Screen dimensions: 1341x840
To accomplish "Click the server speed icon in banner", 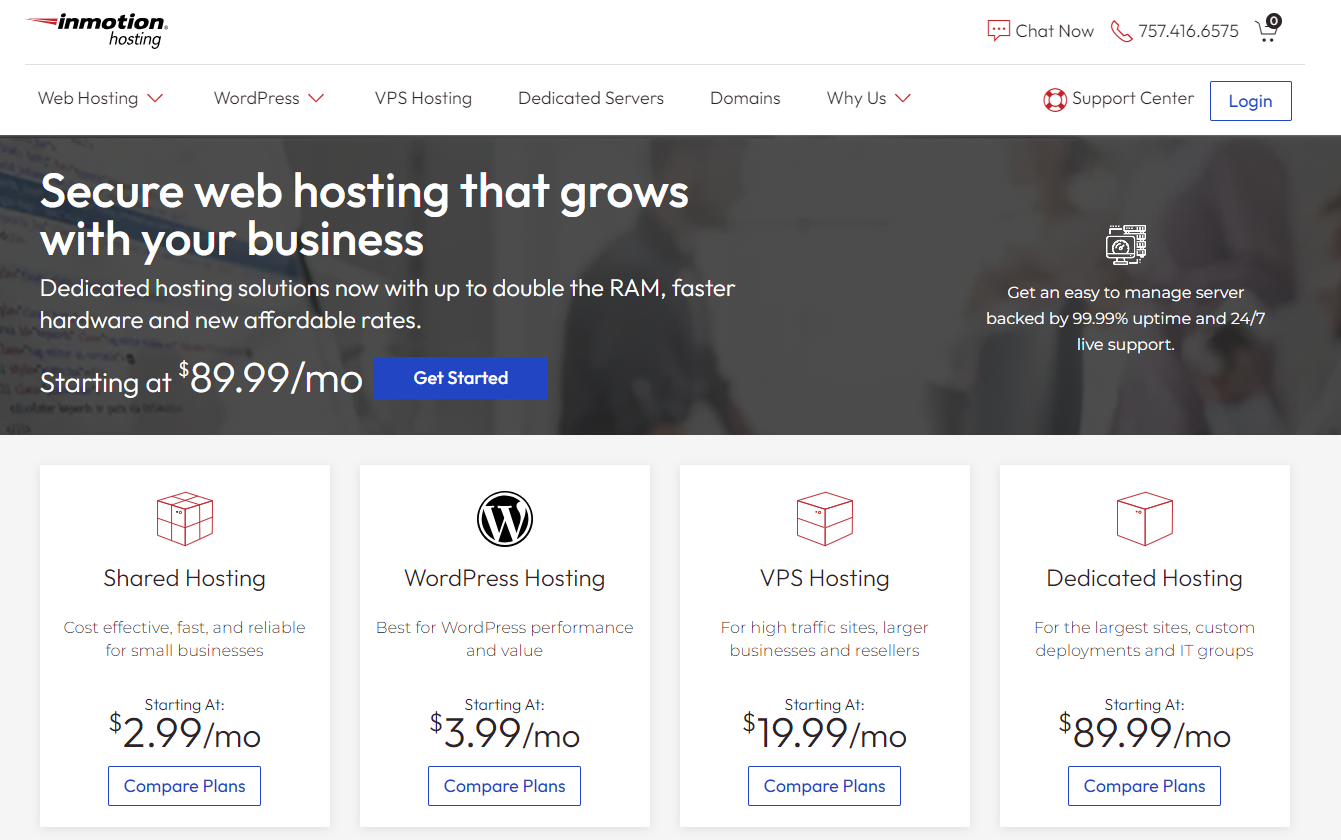I will coord(1126,244).
